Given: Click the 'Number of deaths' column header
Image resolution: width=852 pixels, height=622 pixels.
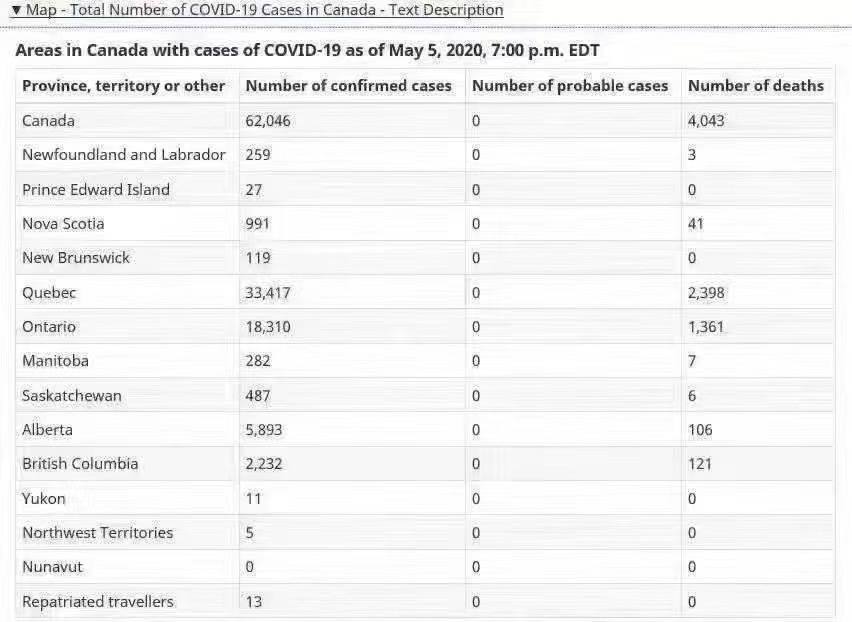Looking at the screenshot, I should 756,86.
